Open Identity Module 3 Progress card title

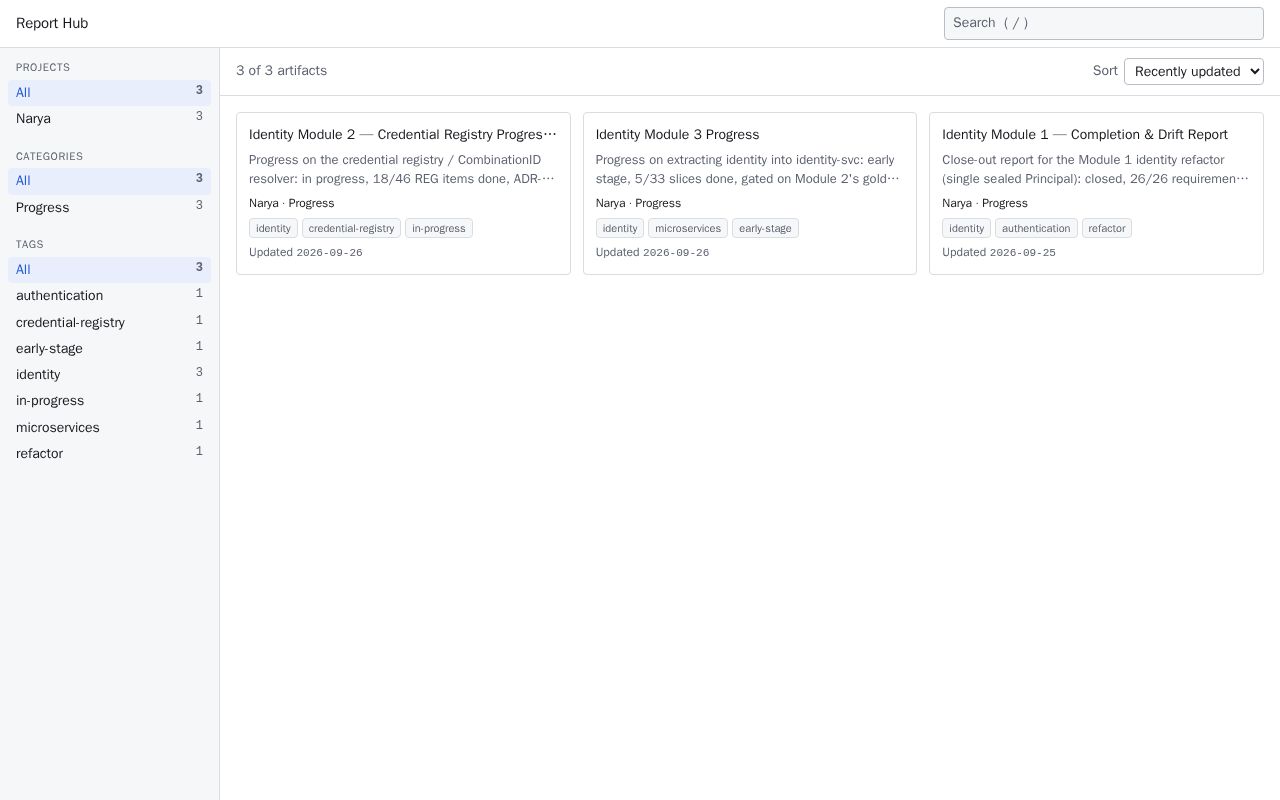tap(677, 134)
